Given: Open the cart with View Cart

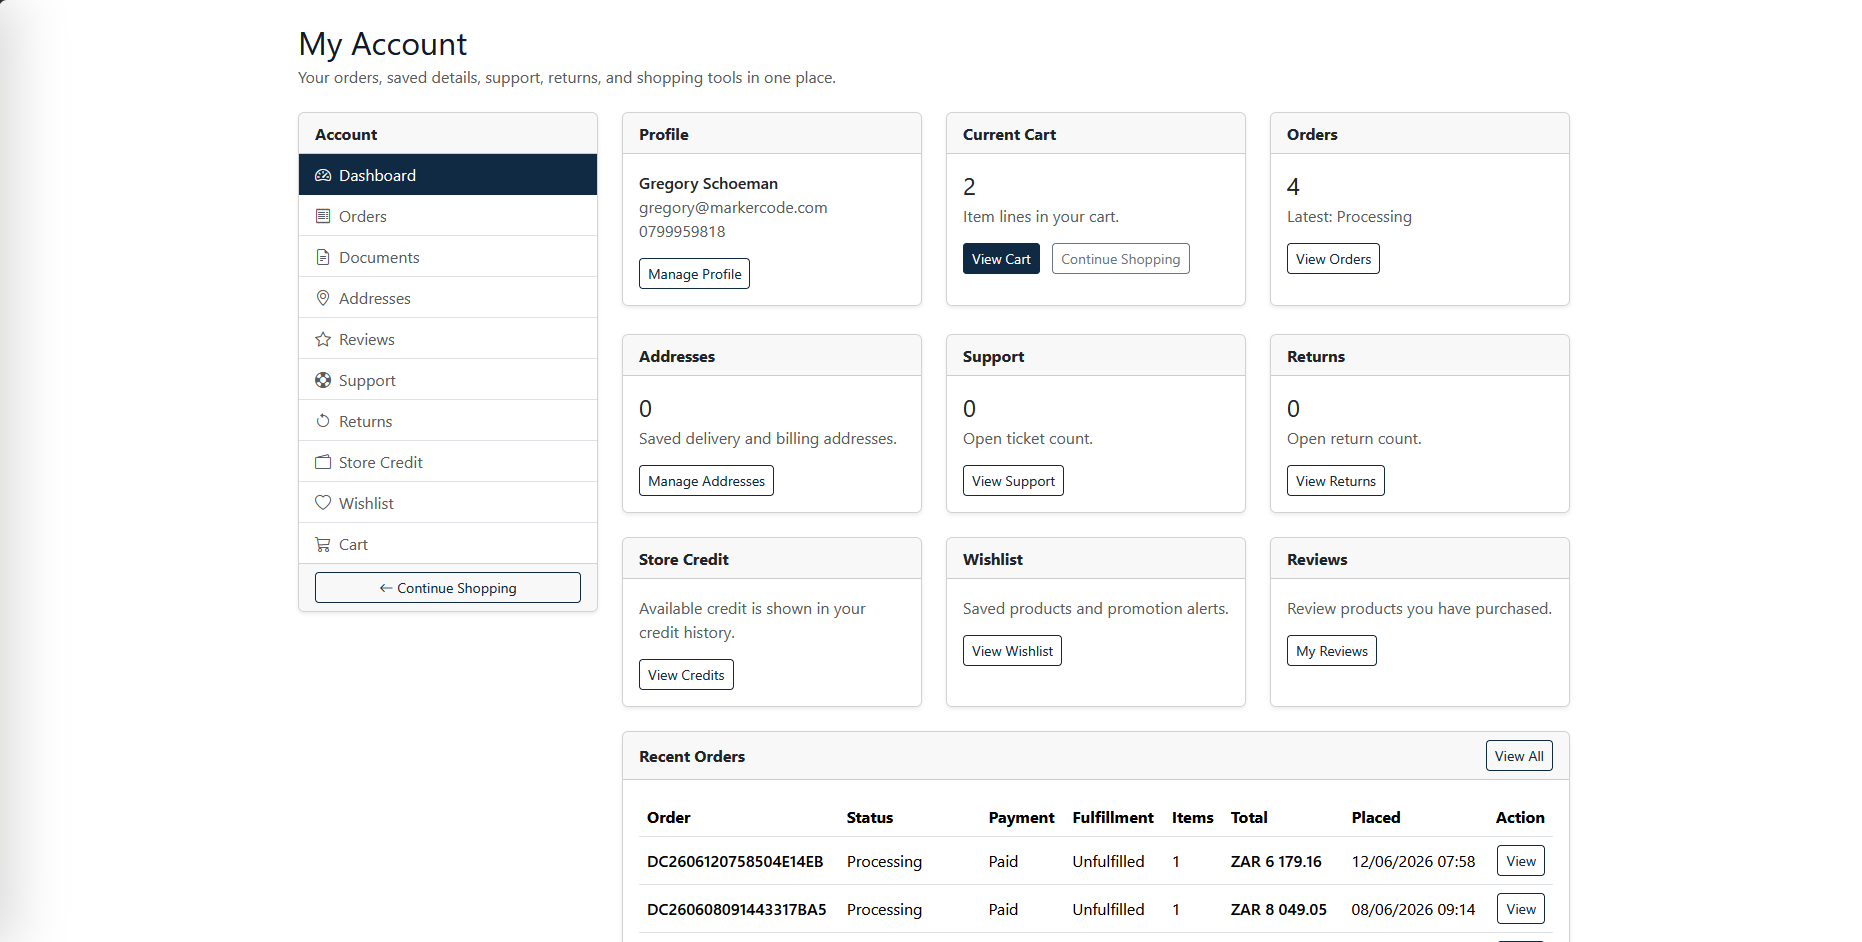Looking at the screenshot, I should pos(1001,259).
